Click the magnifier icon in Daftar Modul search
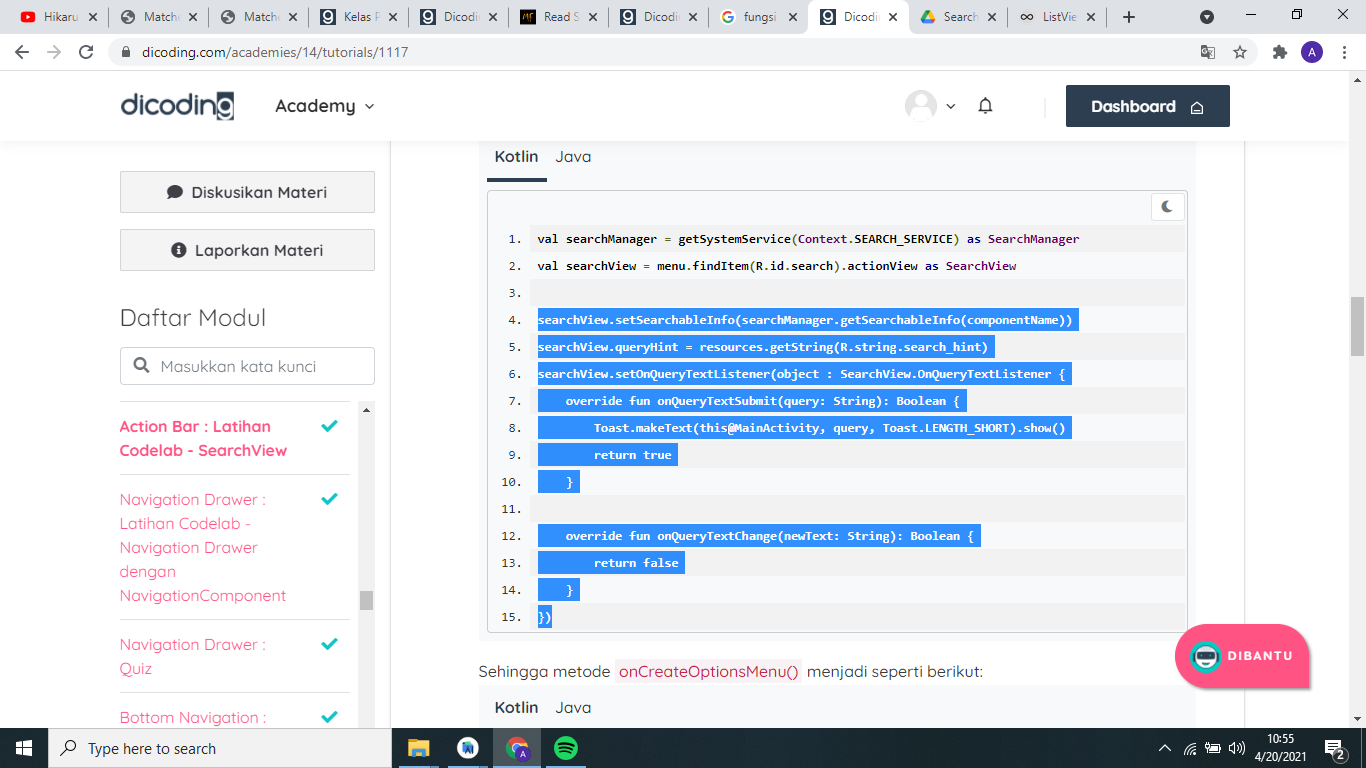This screenshot has height=768, width=1366. [x=141, y=366]
